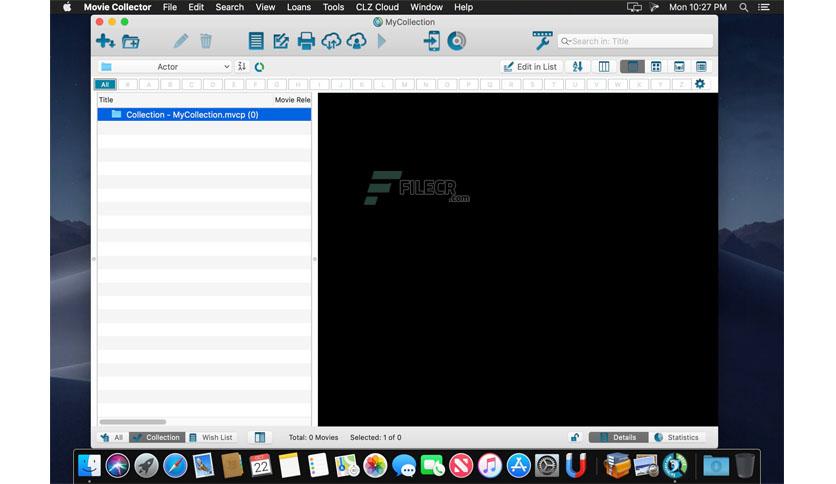Switch to the Wish List tab
Viewport: 836px width, 484px height.
click(x=212, y=437)
